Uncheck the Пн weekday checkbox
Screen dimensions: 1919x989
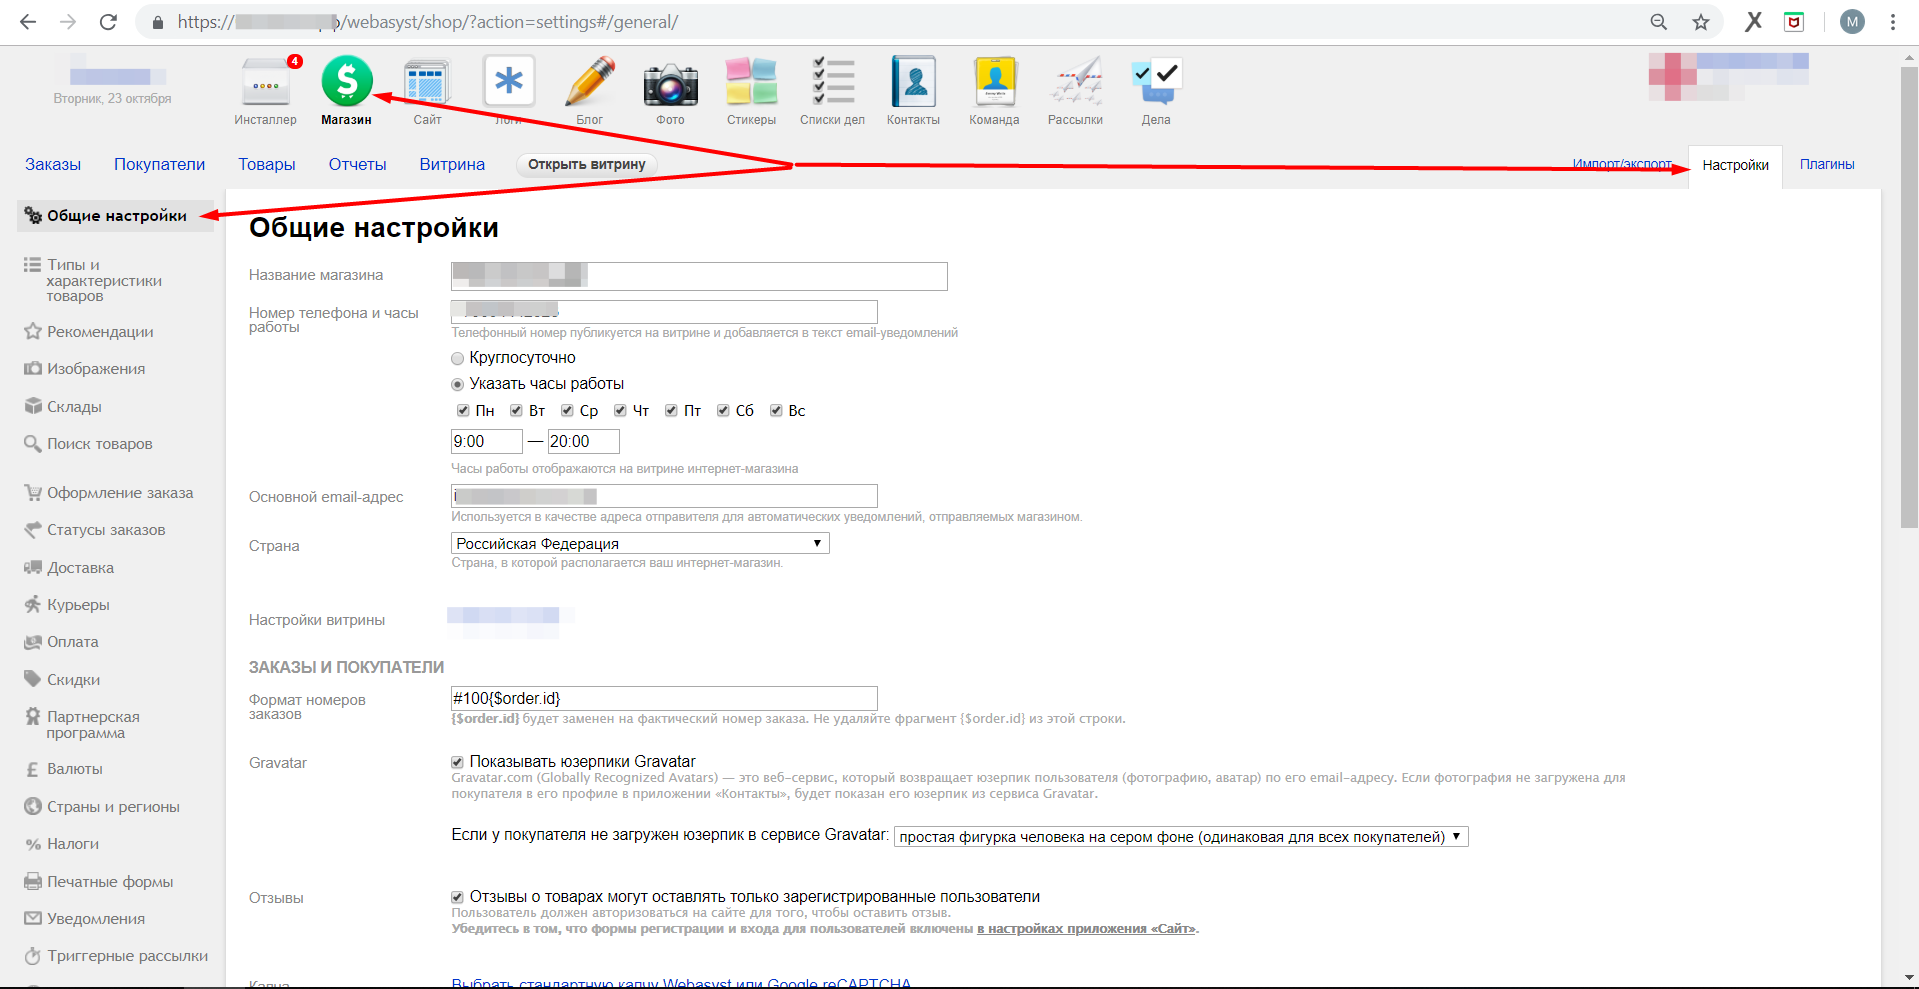pos(463,411)
